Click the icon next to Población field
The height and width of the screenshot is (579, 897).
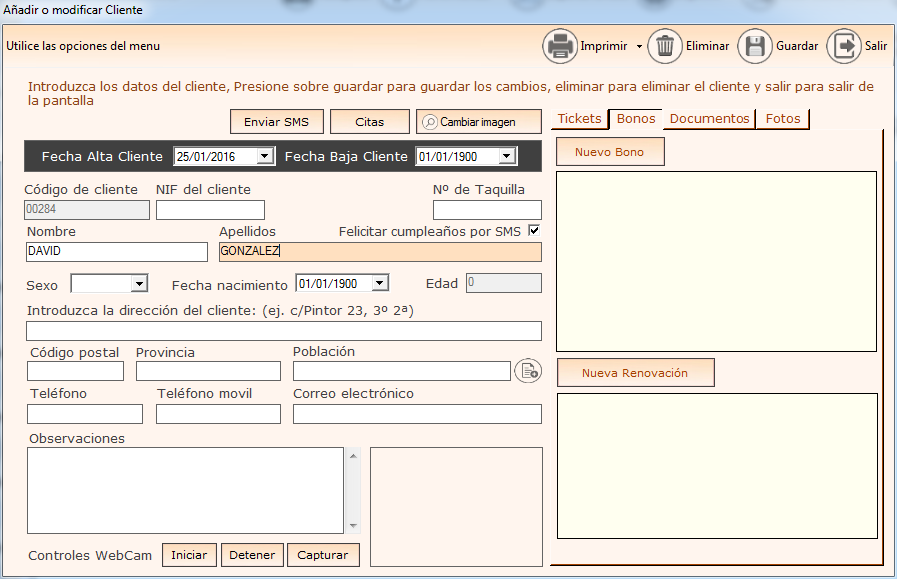[527, 371]
